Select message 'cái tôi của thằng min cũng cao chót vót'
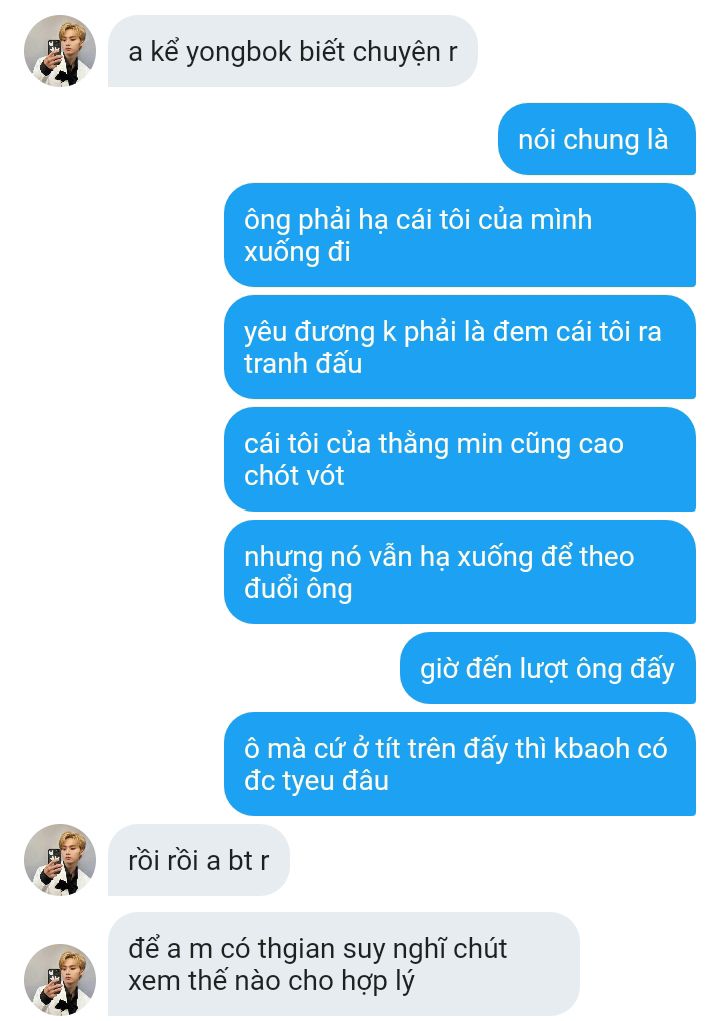 click(460, 460)
